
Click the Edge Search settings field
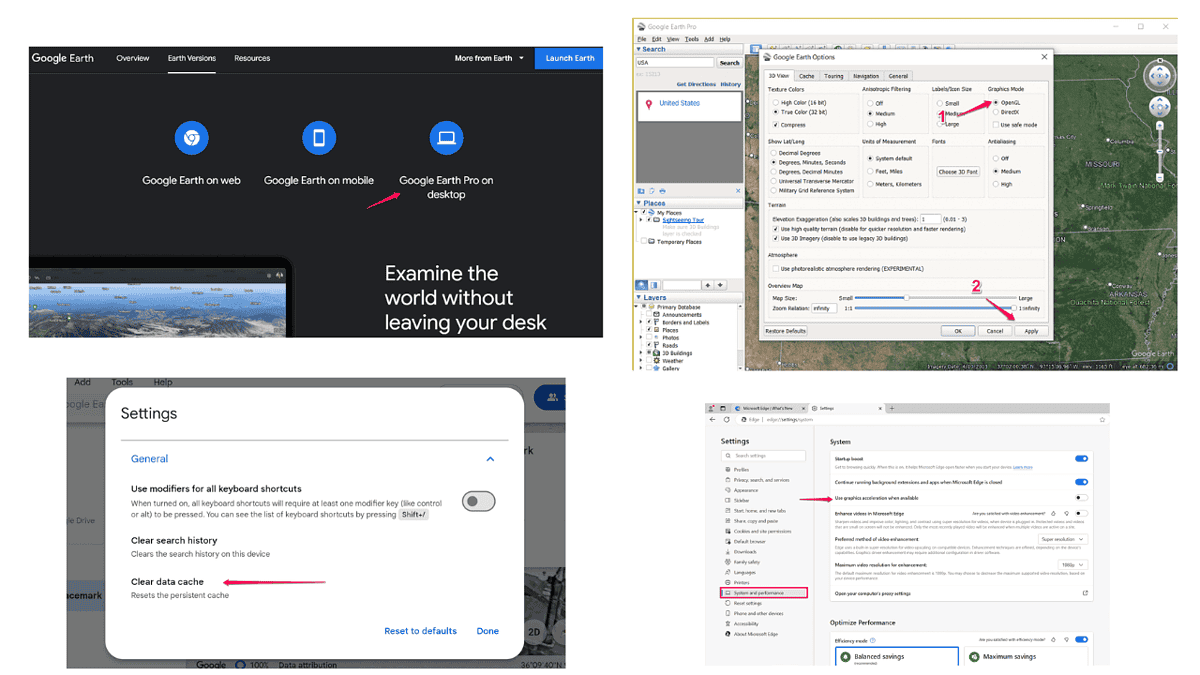(763, 455)
